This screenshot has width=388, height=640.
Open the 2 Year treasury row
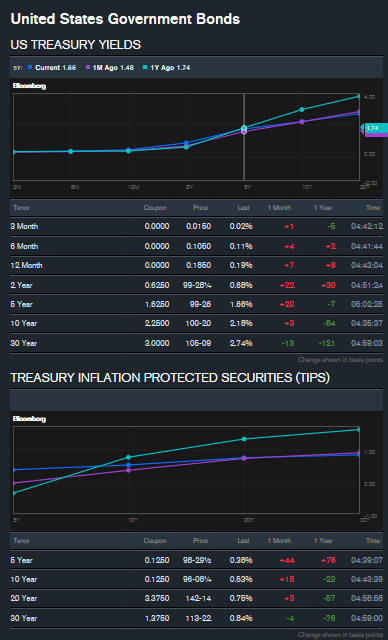coord(197,285)
